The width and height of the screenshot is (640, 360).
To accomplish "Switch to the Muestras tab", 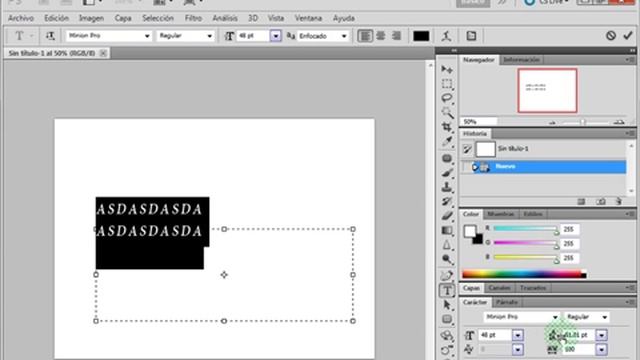I will [501, 214].
